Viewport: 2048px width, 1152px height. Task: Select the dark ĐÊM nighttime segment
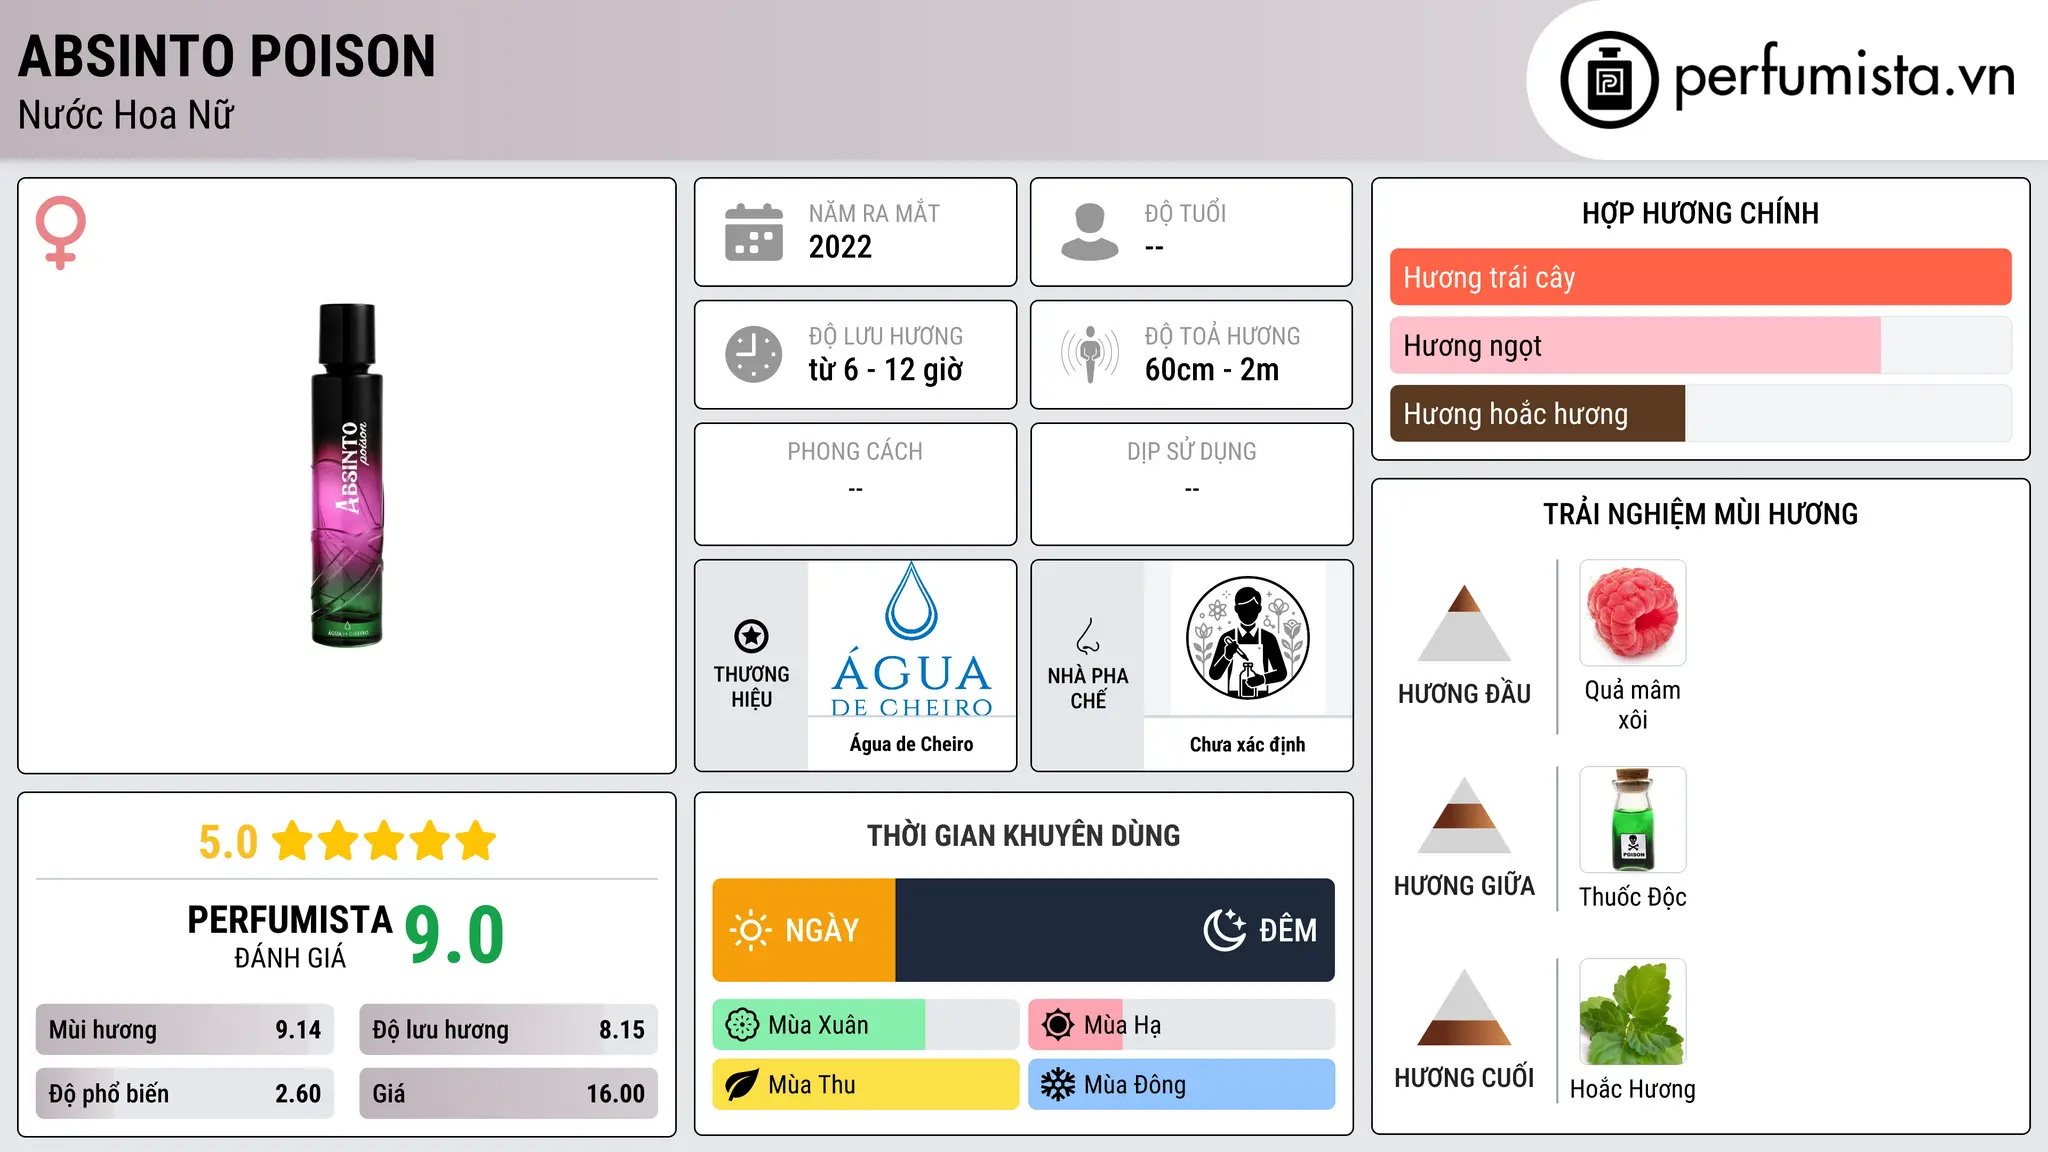[x=1115, y=930]
